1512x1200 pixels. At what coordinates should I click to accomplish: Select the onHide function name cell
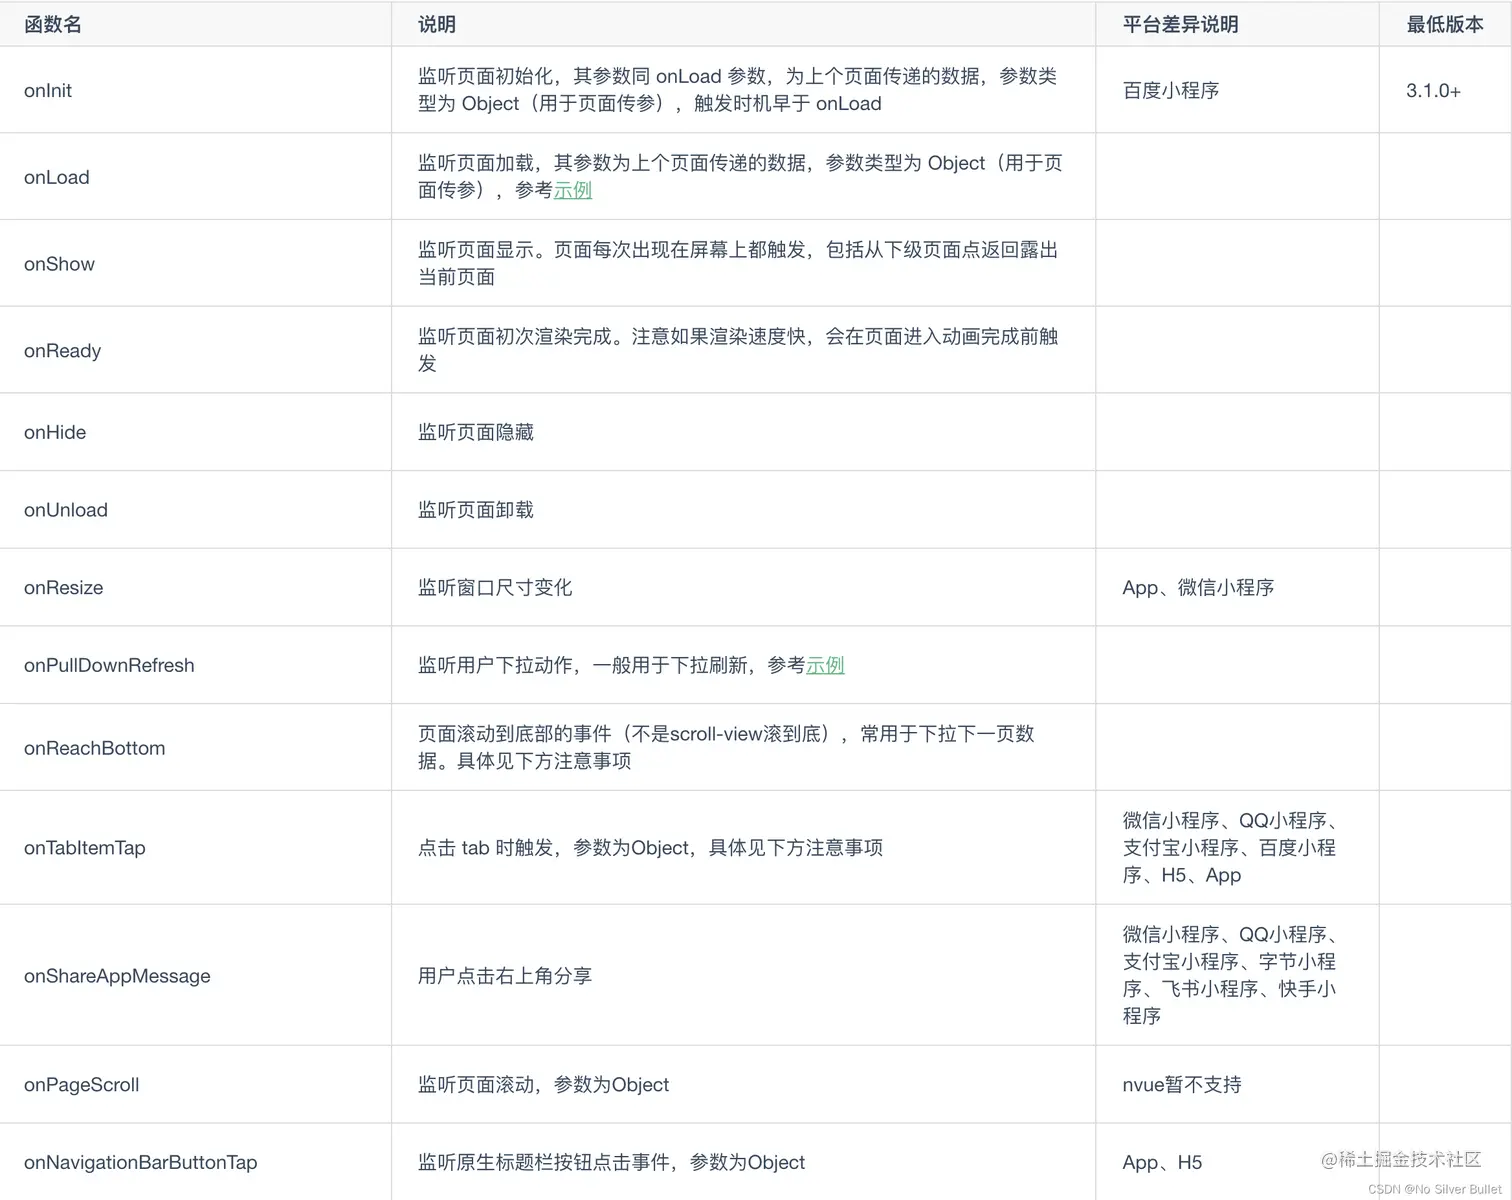55,432
